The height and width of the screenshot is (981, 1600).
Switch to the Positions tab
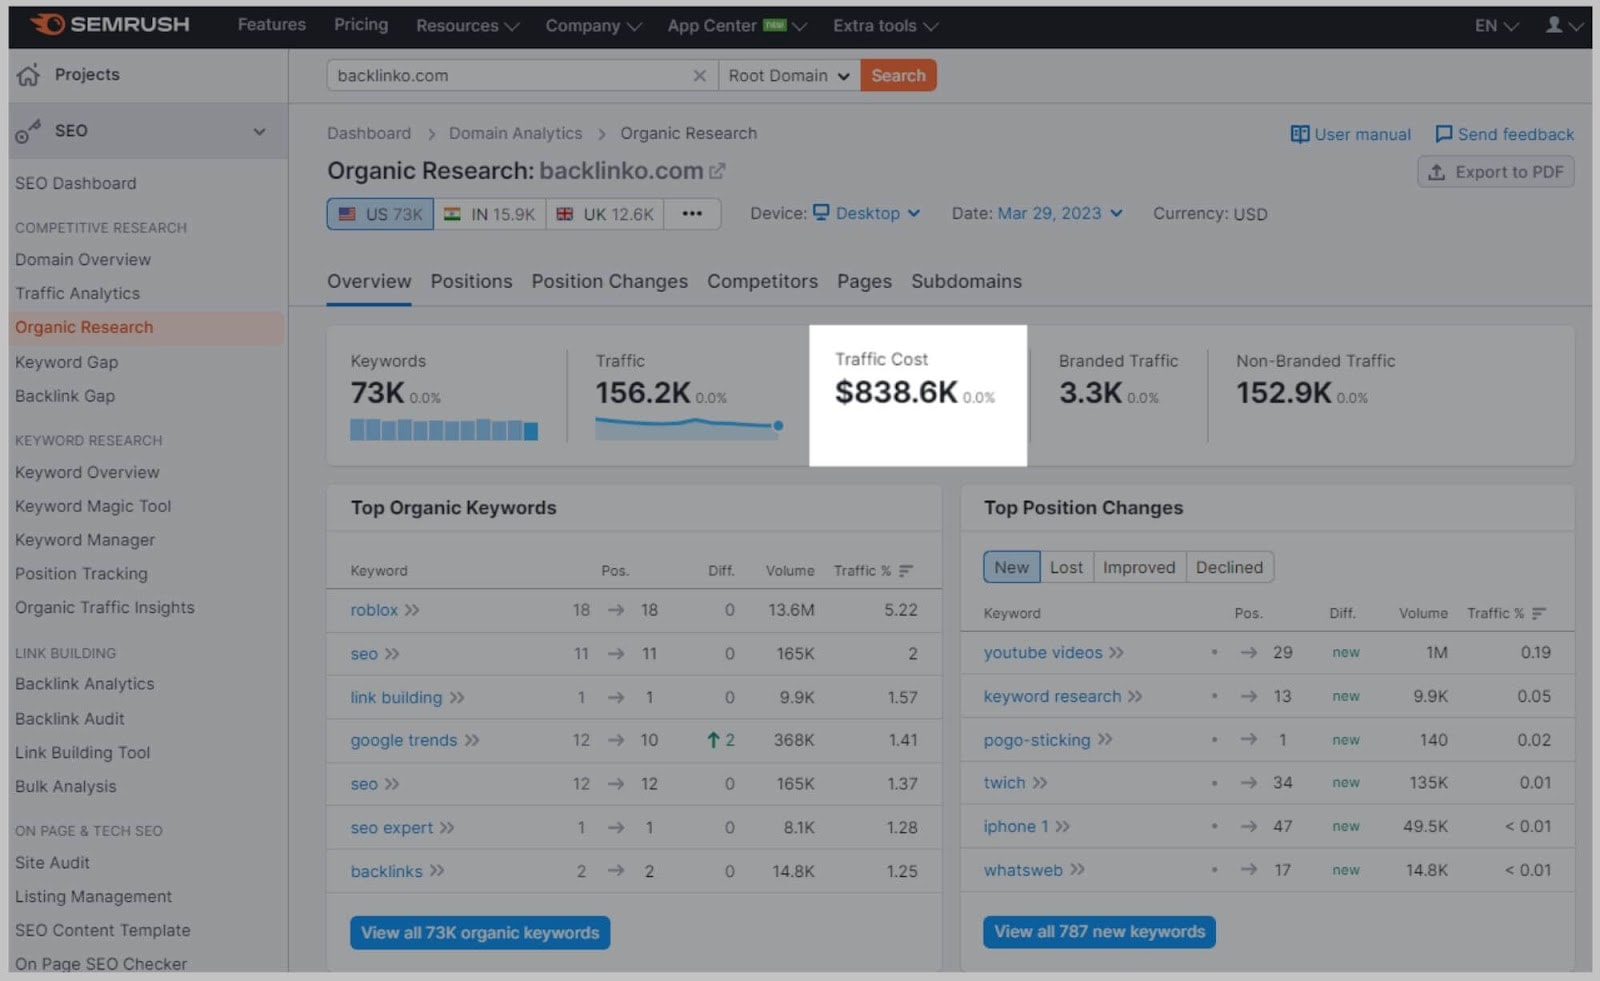tap(471, 281)
